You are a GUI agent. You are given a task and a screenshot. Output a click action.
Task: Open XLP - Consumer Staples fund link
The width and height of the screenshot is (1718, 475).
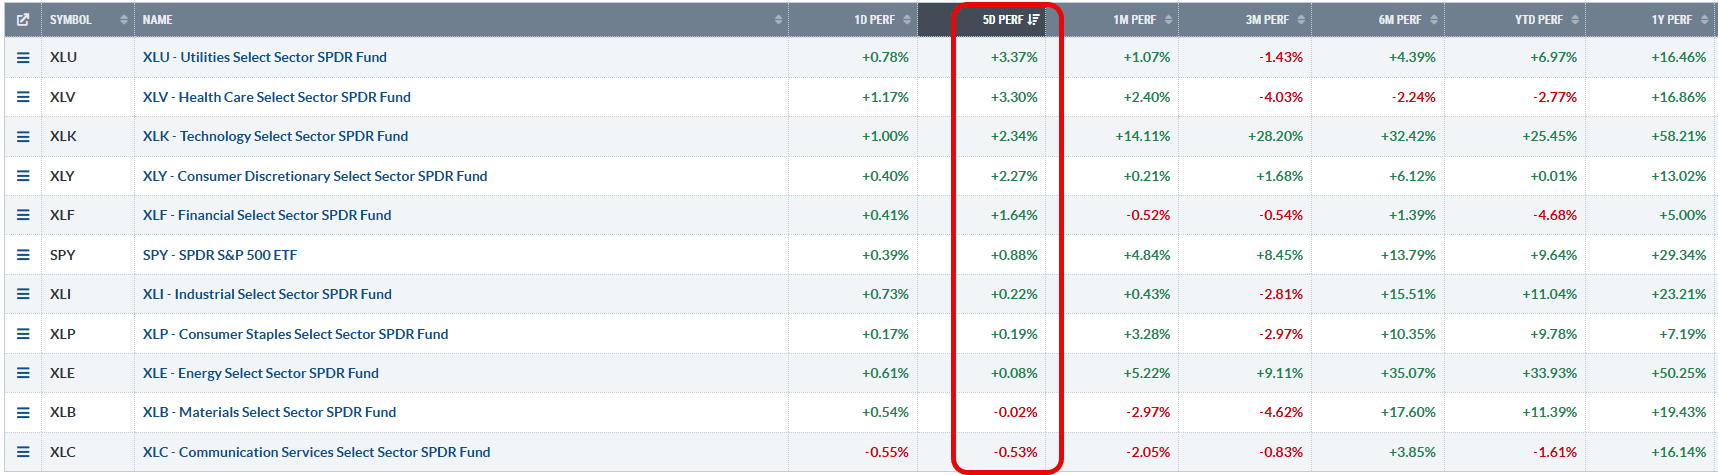pyautogui.click(x=295, y=334)
